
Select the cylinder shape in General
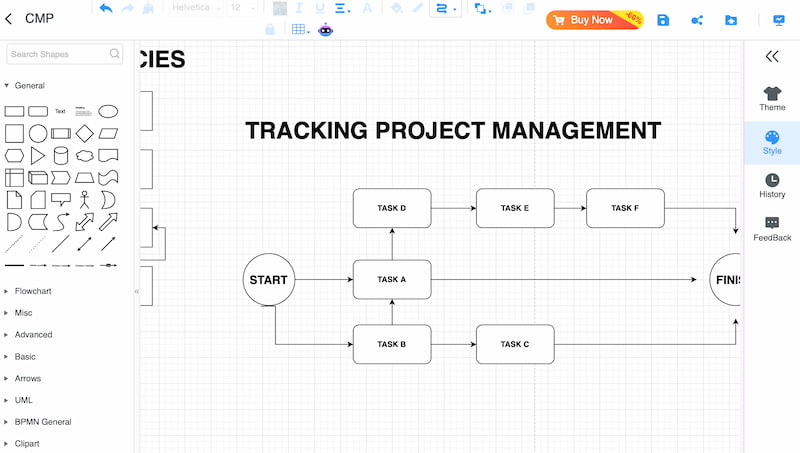(x=61, y=156)
